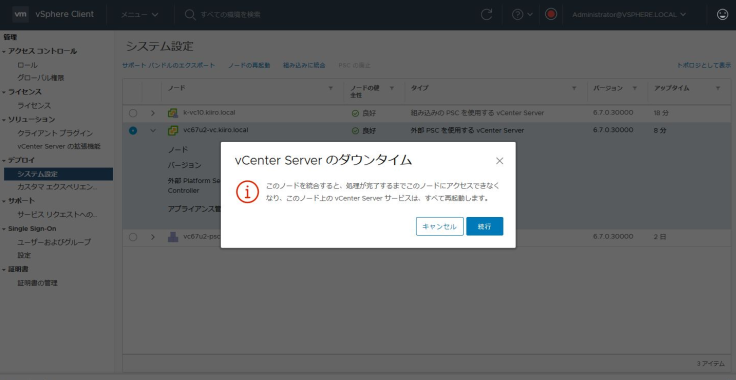Open 設定 under Single Sign-On
Image resolution: width=736 pixels, height=380 pixels.
coord(24,255)
